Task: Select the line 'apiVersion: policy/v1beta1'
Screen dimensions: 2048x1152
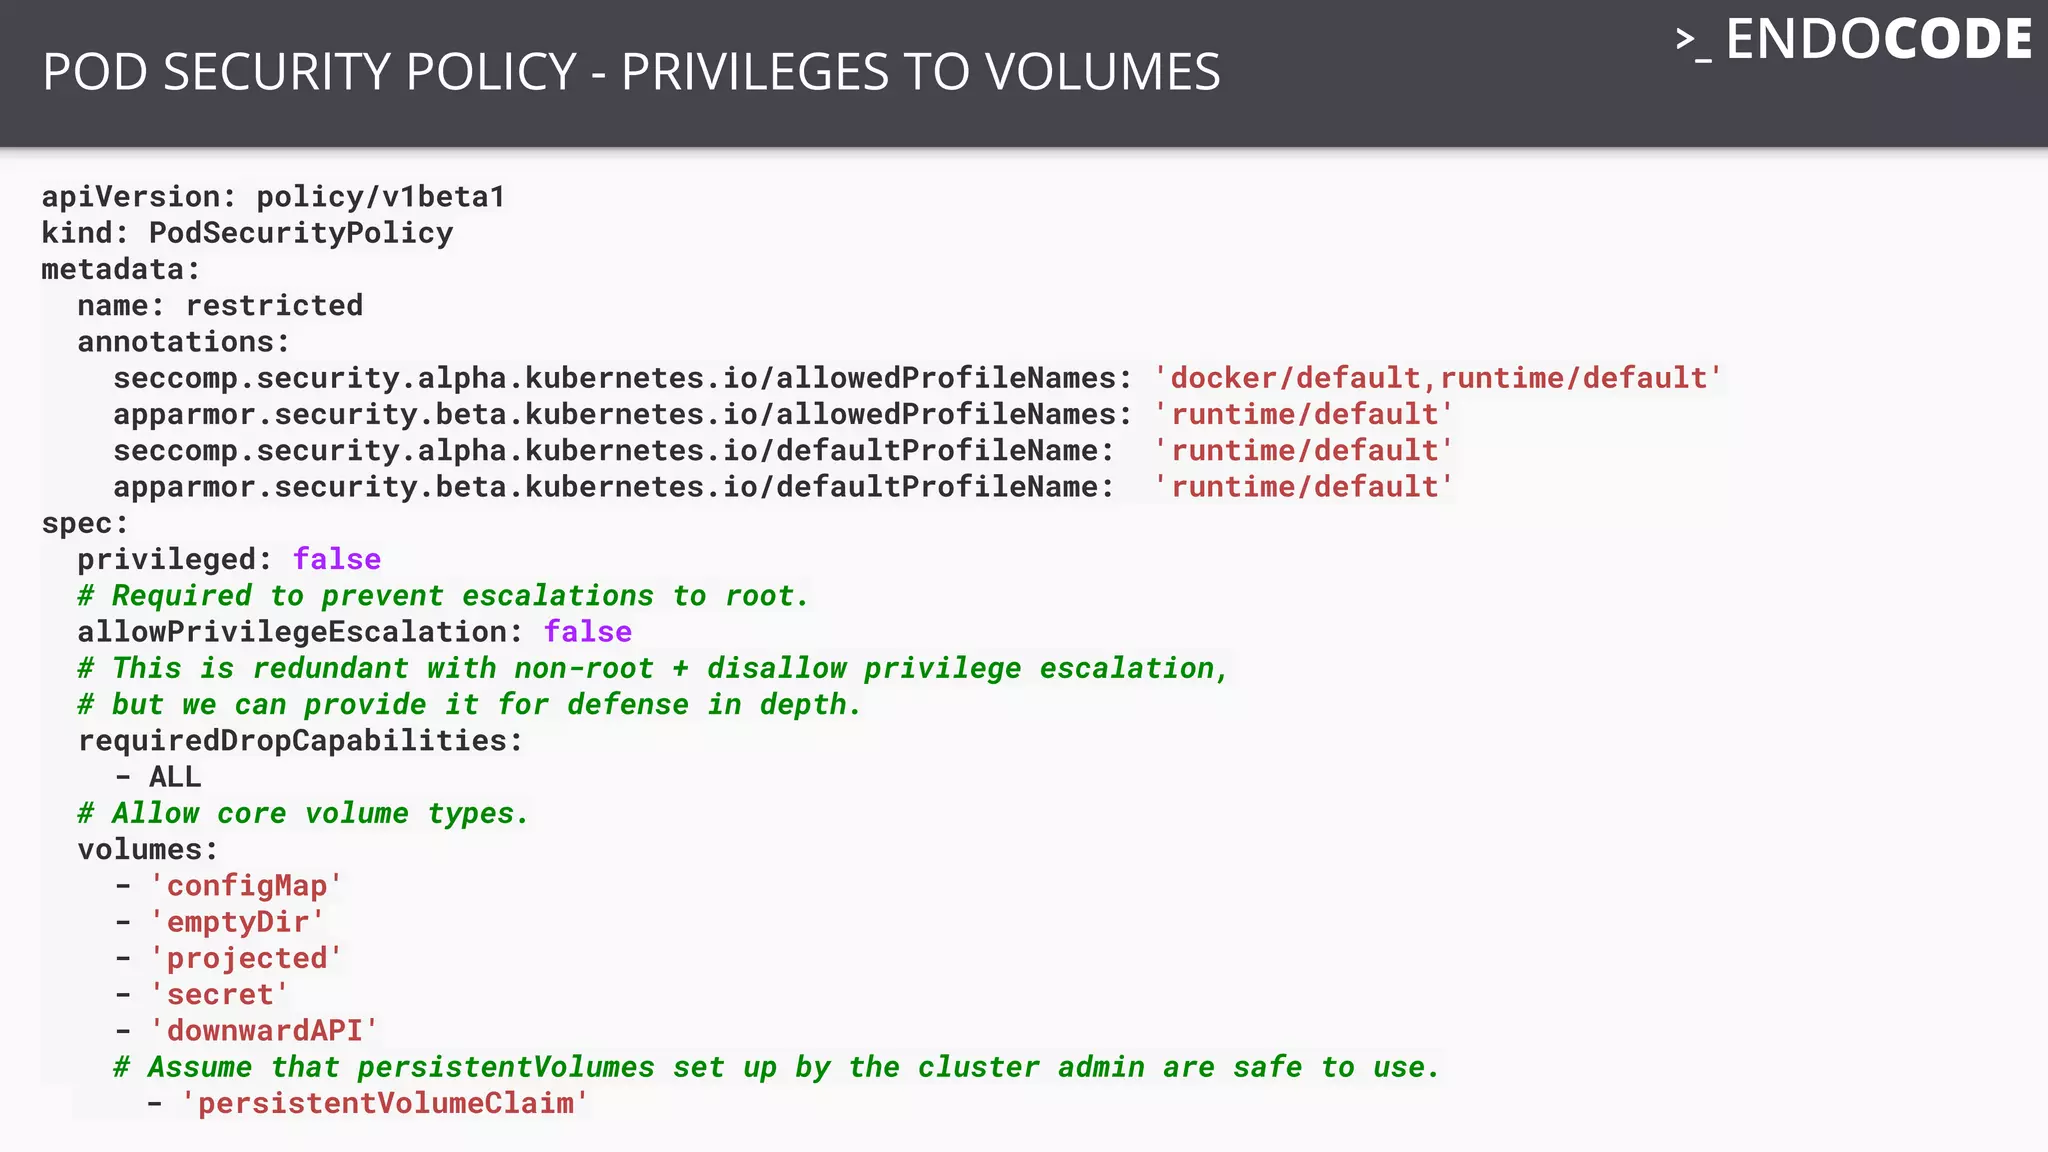Action: tap(273, 197)
